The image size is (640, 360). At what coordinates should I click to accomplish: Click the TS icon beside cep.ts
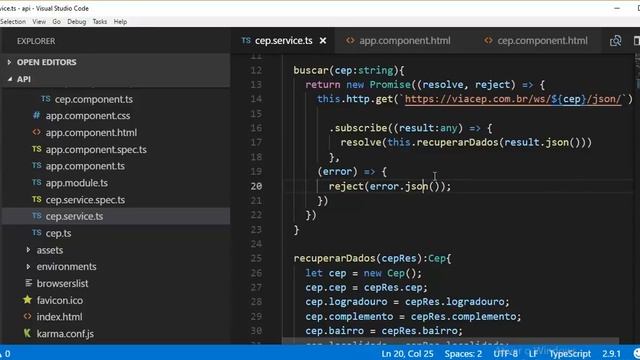tap(37, 232)
